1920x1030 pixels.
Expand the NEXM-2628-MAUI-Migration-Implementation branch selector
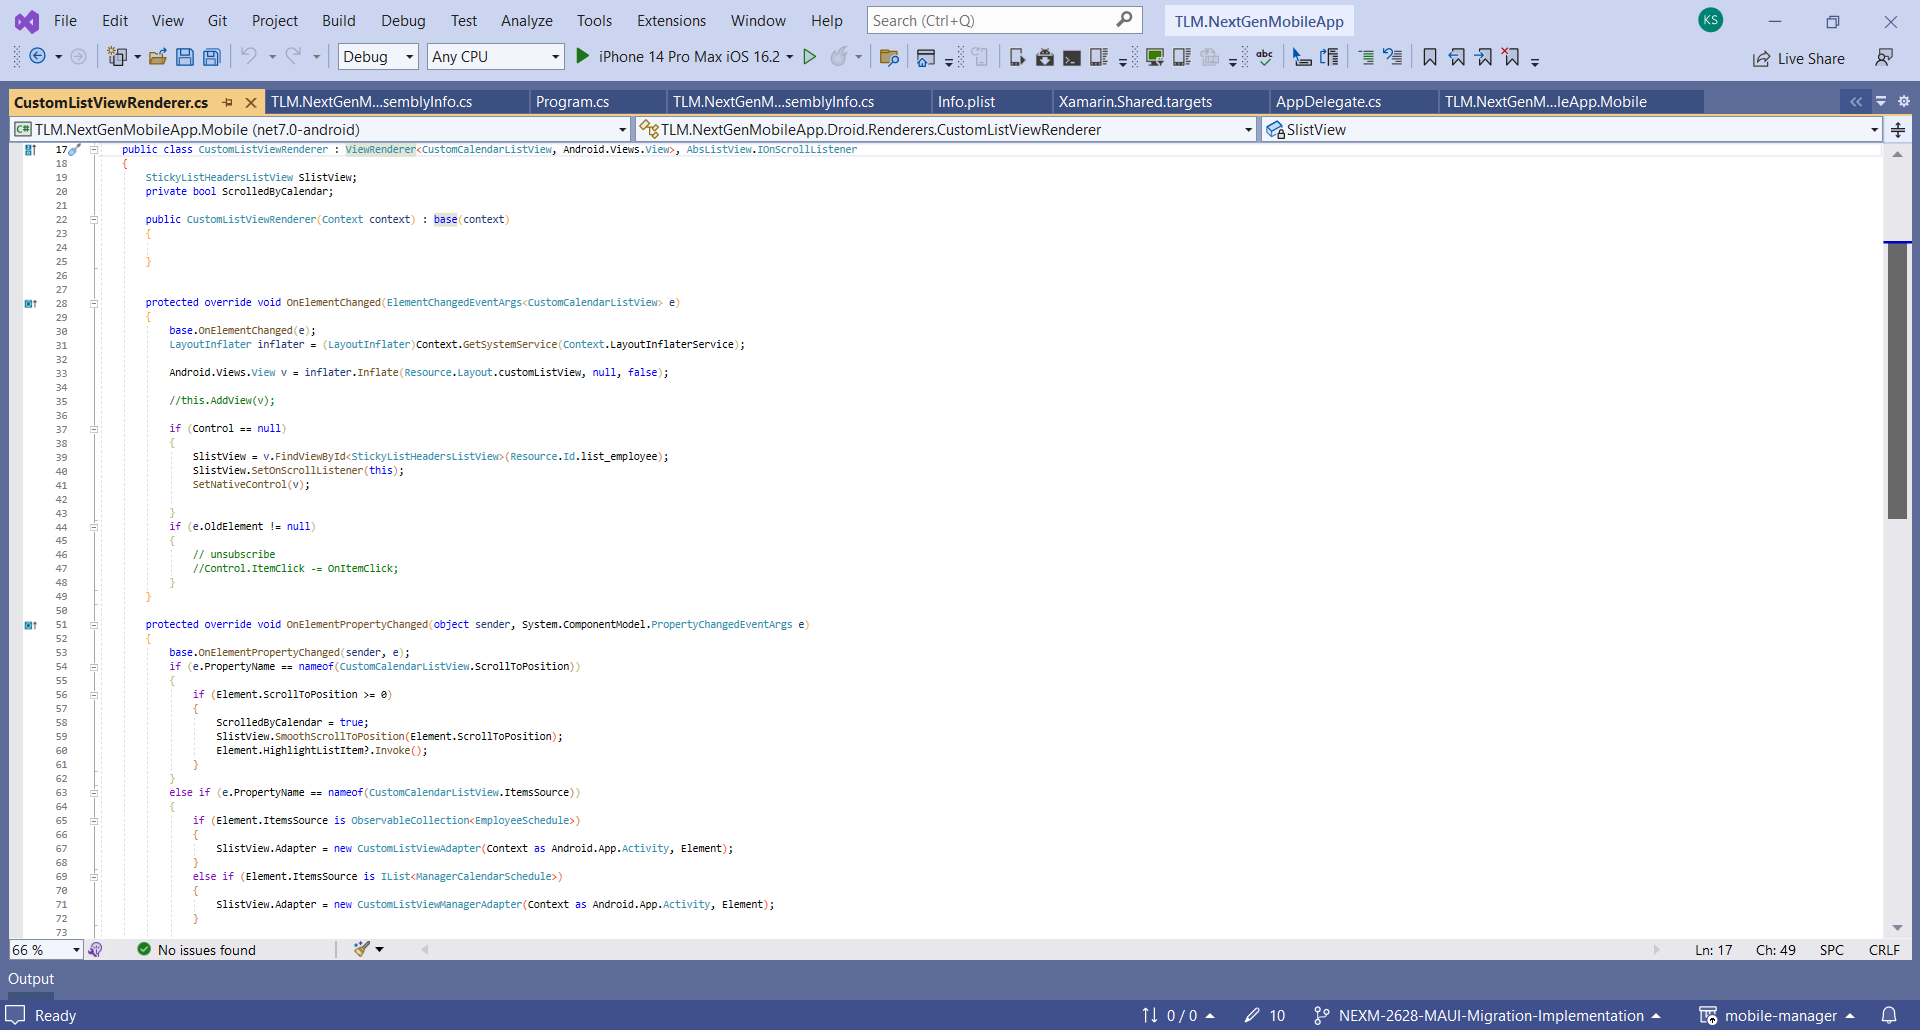click(1480, 1015)
